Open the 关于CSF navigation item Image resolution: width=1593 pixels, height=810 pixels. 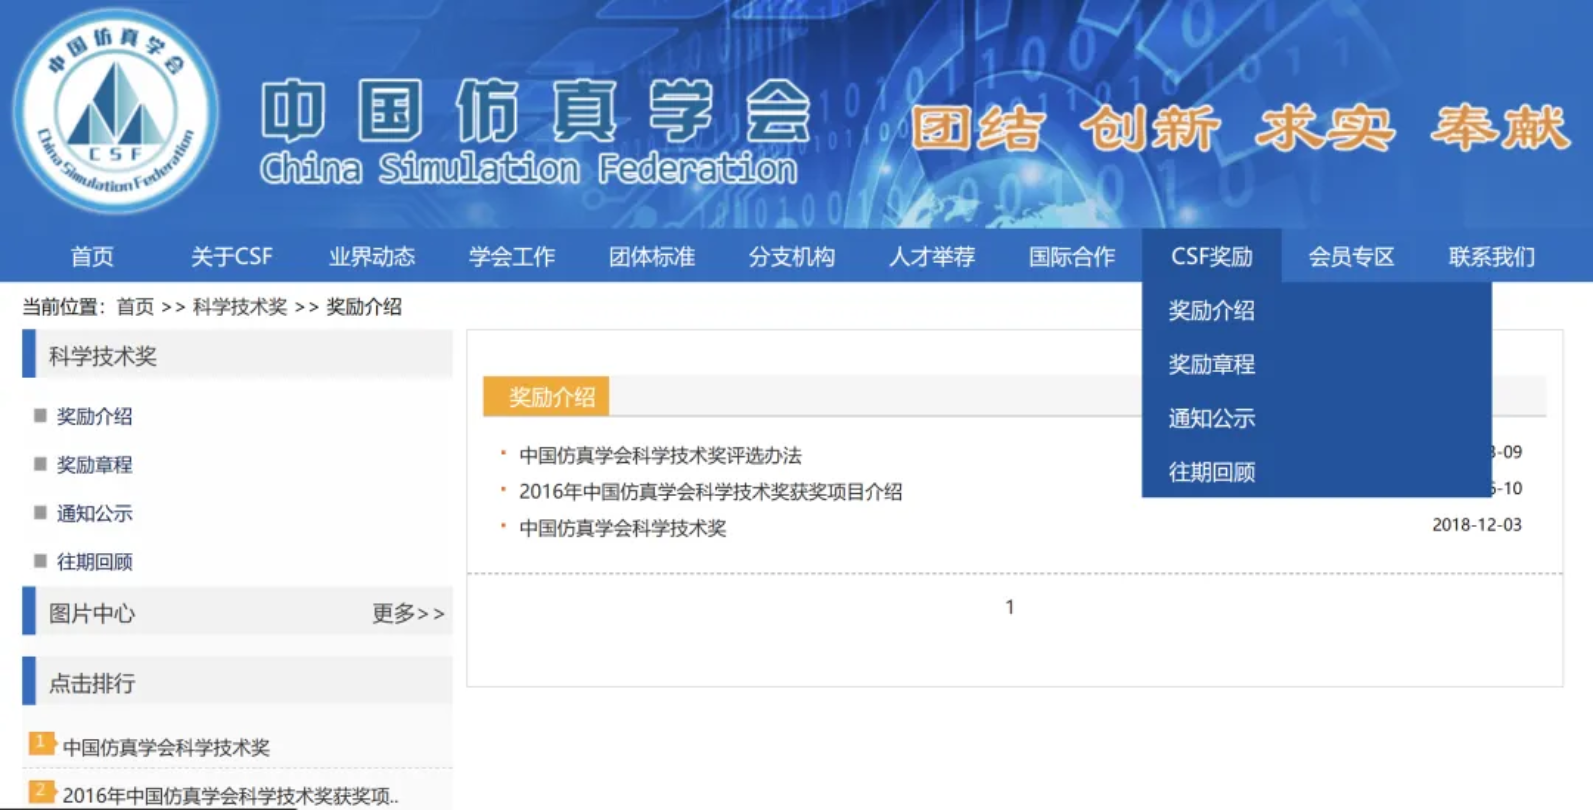coord(231,257)
